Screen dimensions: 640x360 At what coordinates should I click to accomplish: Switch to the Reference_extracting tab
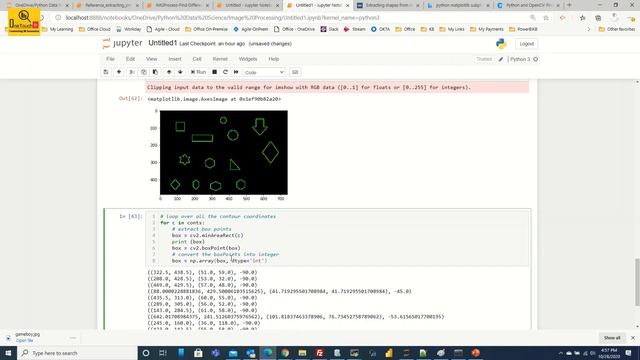tap(107, 5)
